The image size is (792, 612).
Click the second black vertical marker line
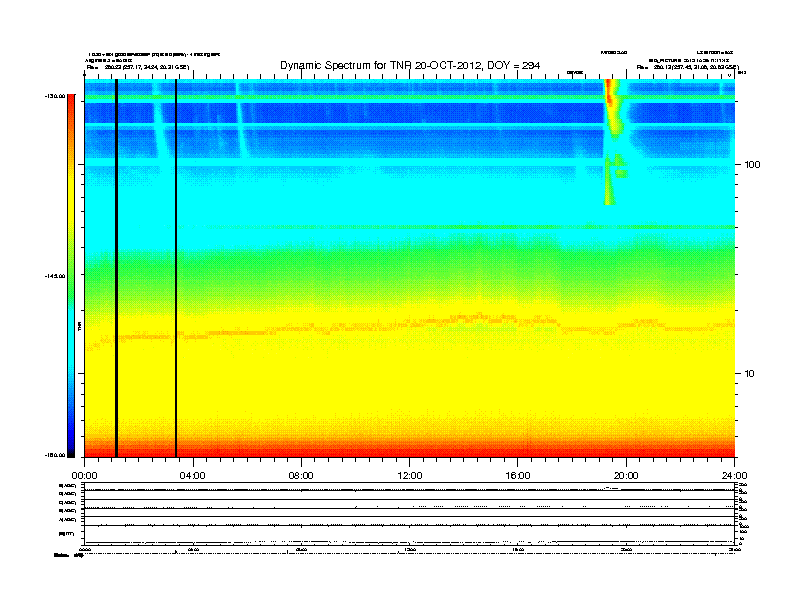pos(176,268)
